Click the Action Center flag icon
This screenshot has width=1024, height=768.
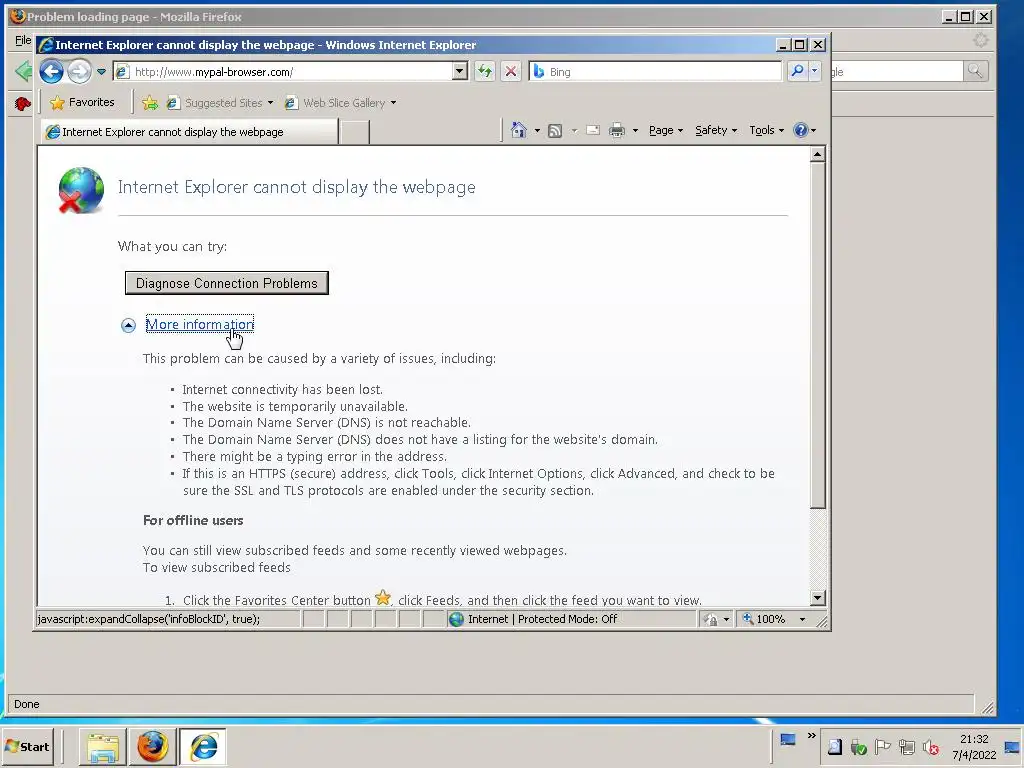882,746
